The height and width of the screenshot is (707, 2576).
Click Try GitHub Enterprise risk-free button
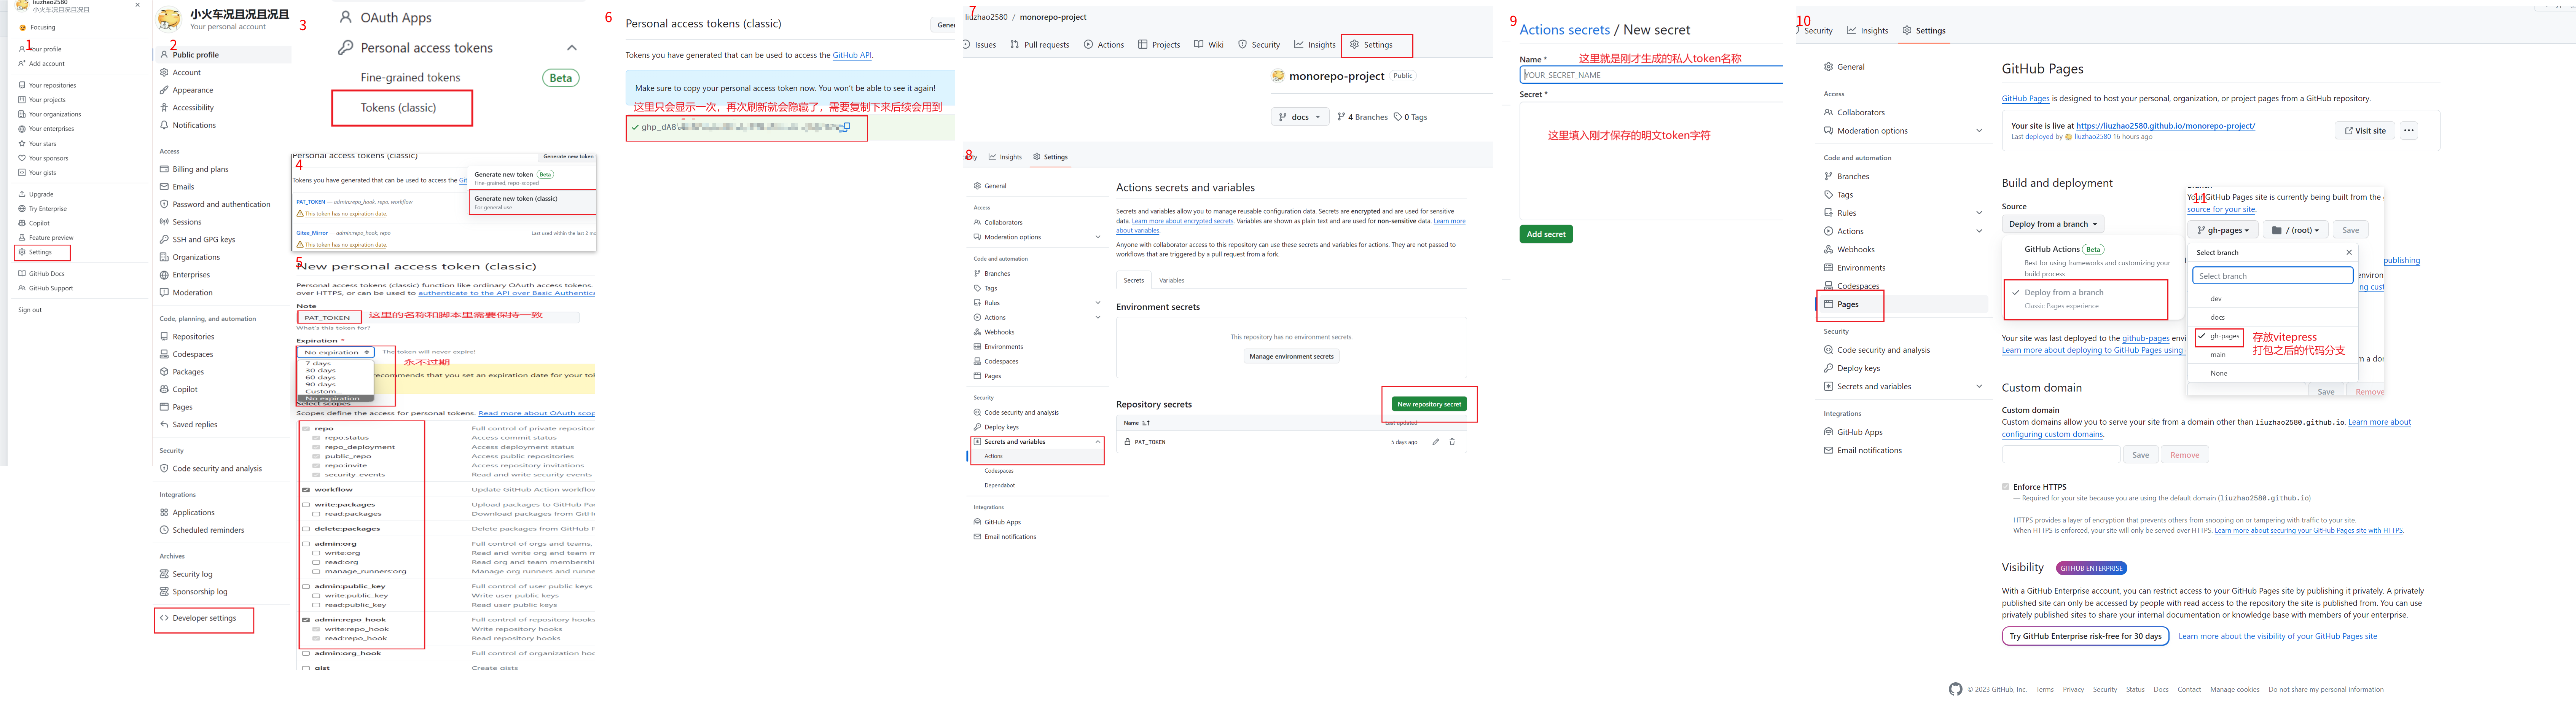(x=2085, y=636)
